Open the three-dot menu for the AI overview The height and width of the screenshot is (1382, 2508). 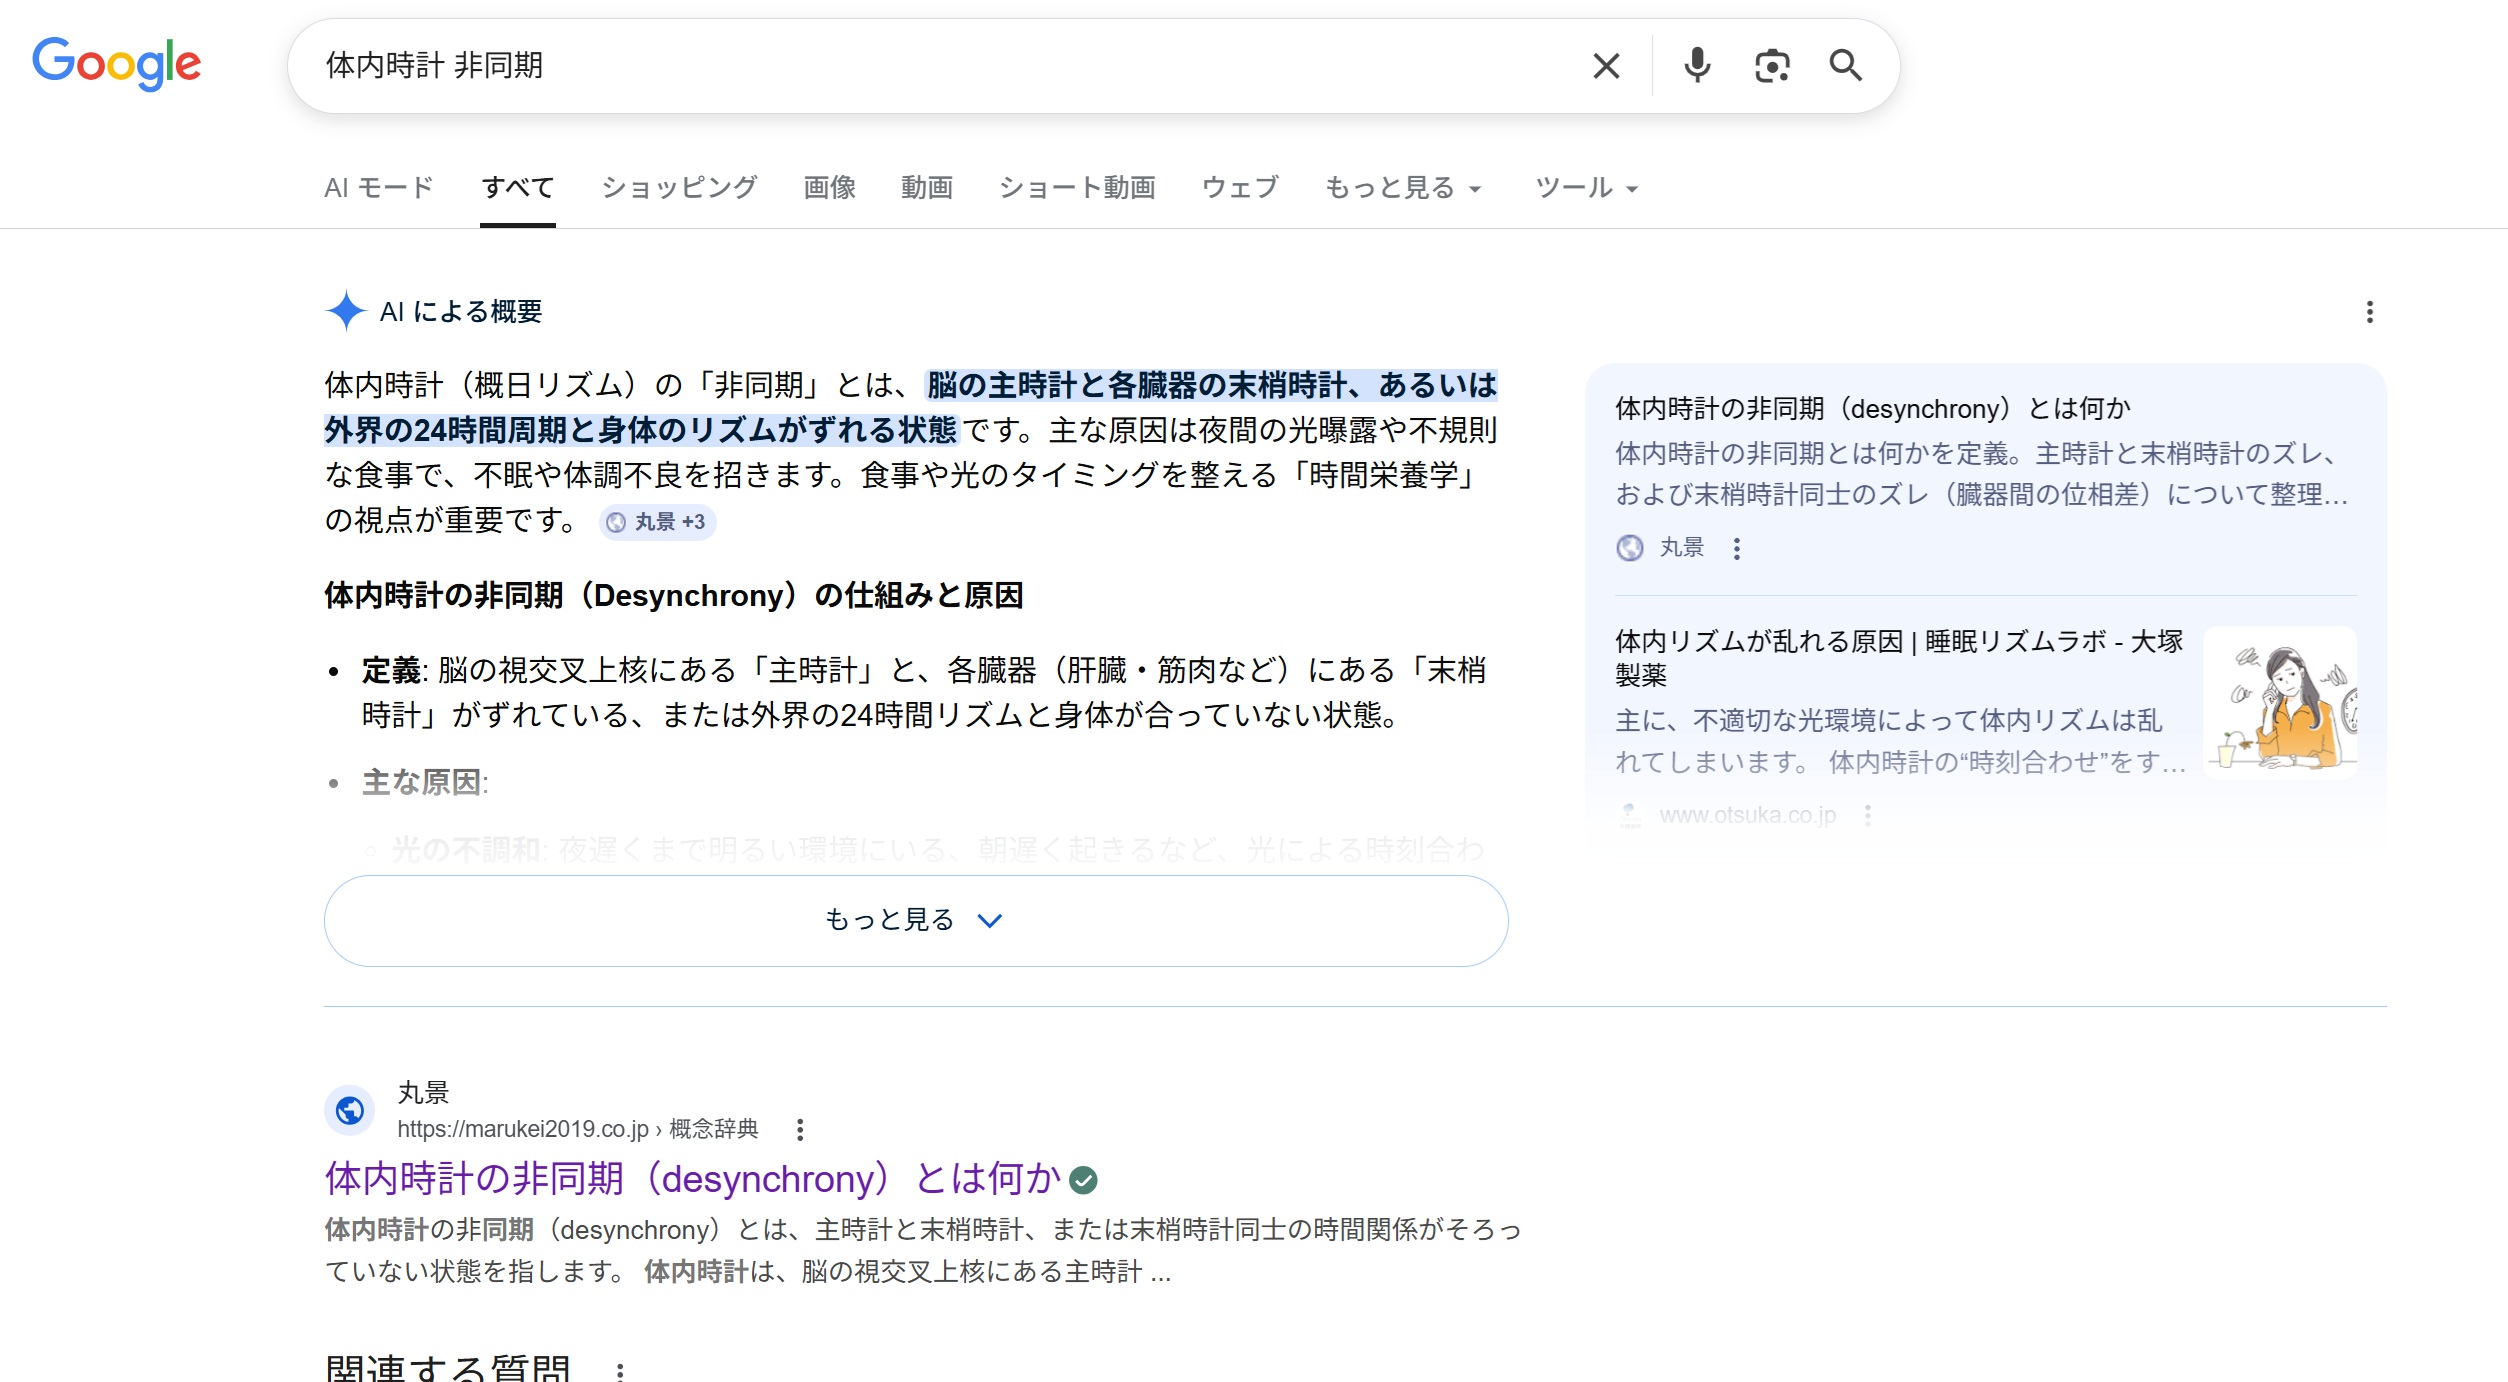tap(2368, 313)
